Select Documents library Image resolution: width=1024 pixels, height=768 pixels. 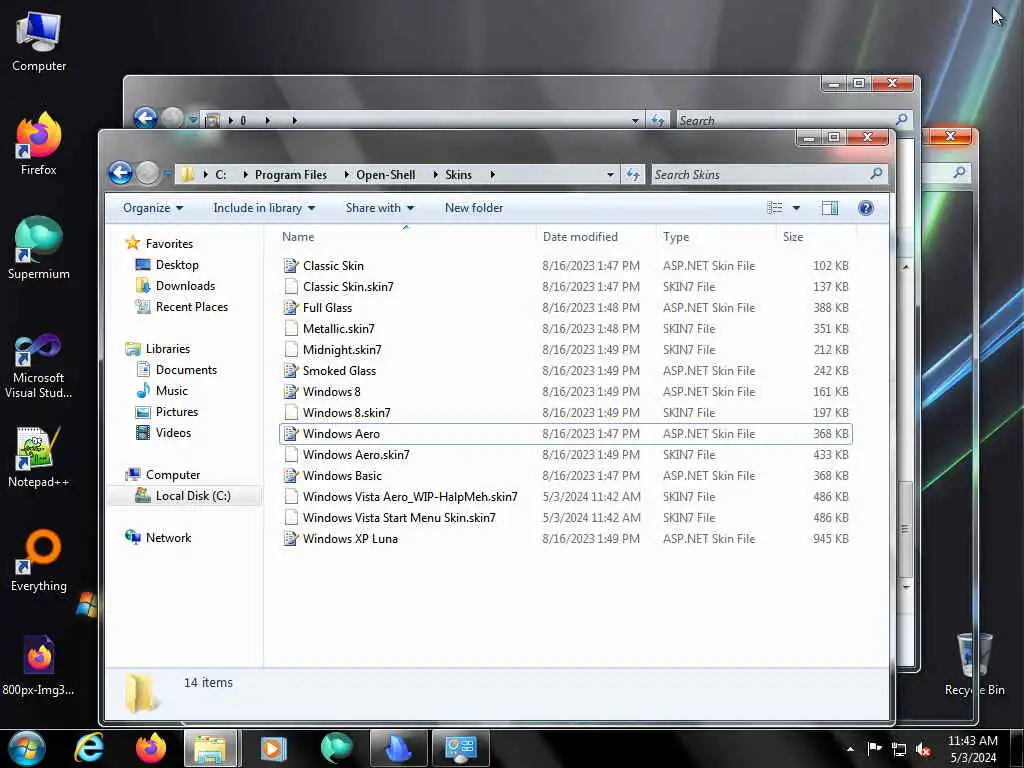coord(186,370)
